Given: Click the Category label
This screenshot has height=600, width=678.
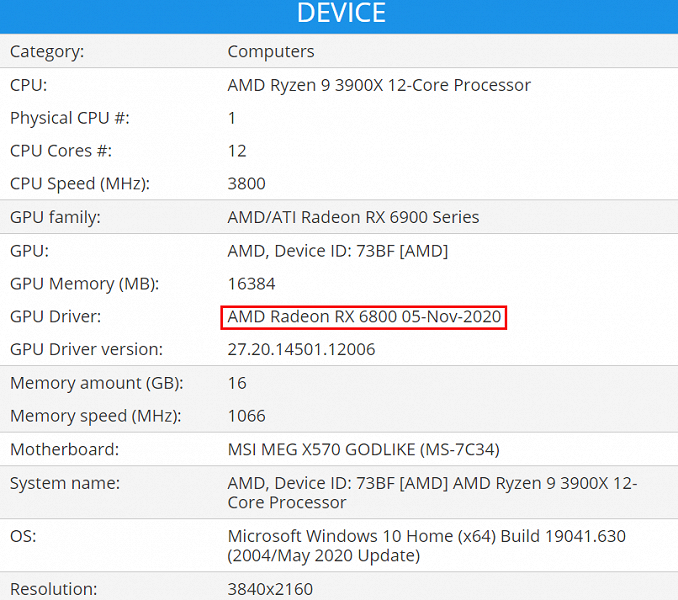Looking at the screenshot, I should [47, 51].
